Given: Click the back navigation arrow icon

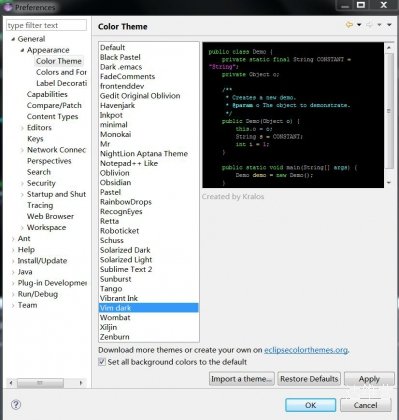Looking at the screenshot, I should 349,25.
